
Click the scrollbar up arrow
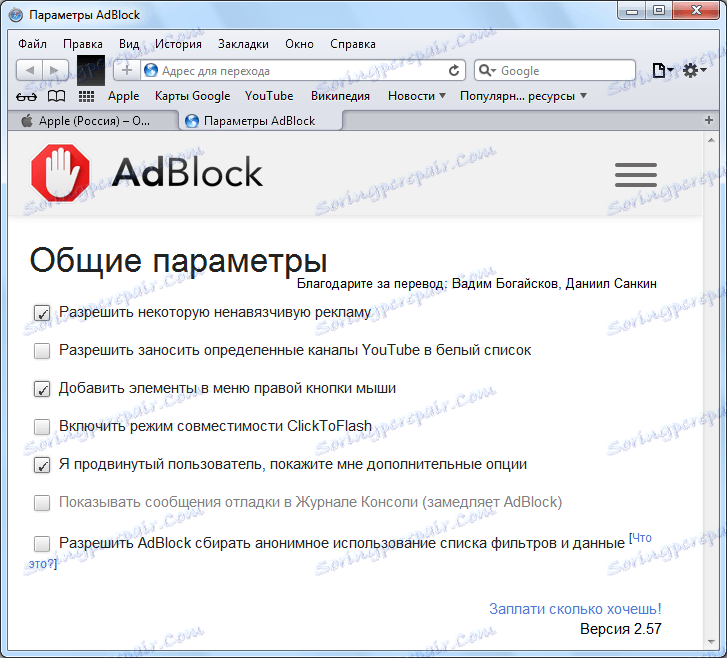coord(711,140)
